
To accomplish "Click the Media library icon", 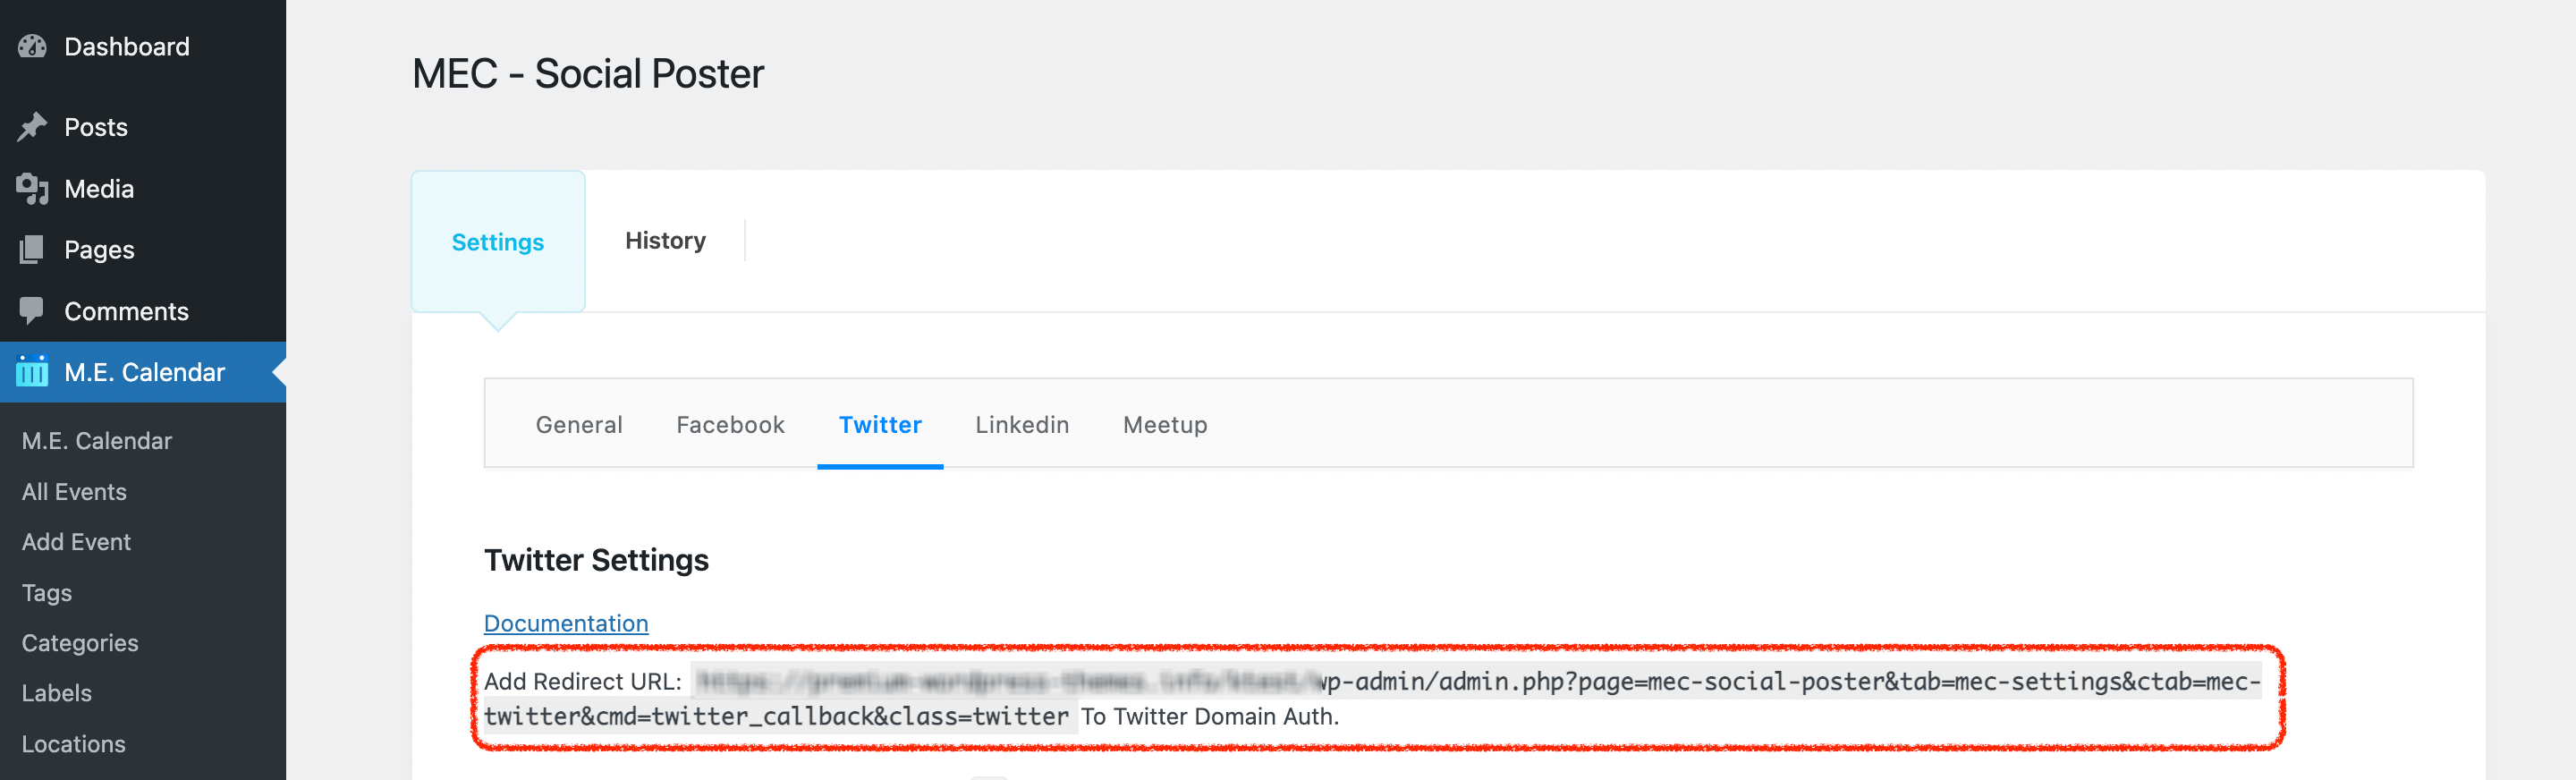I will [32, 188].
